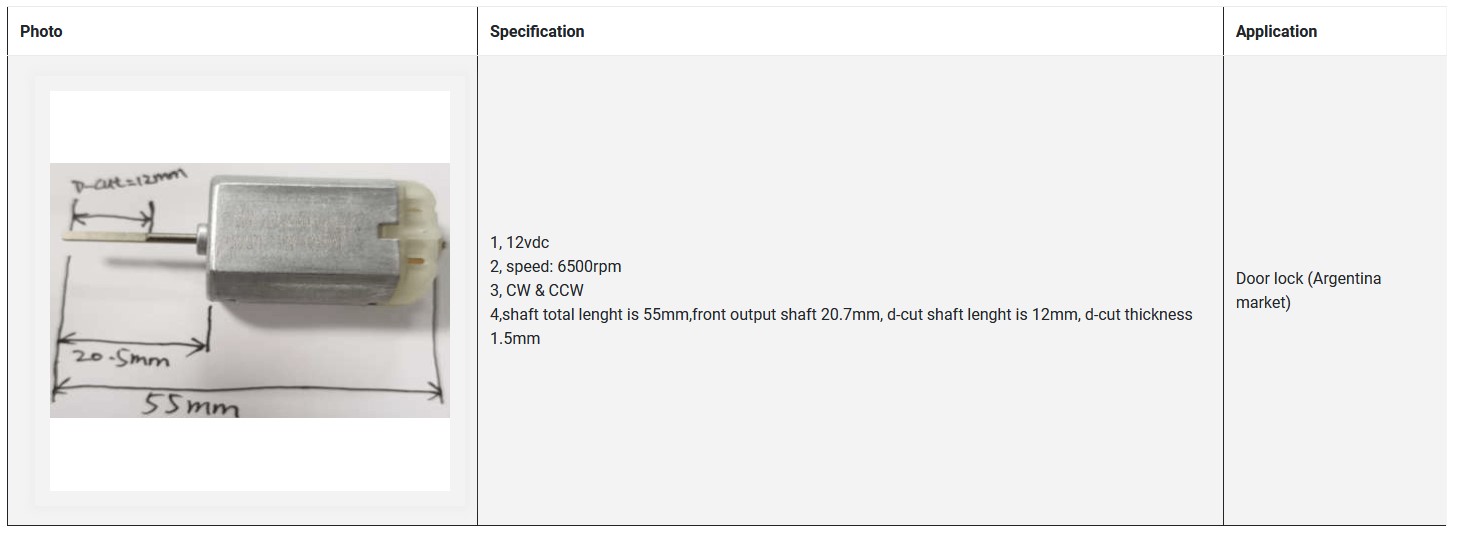This screenshot has width=1457, height=533.
Task: Select the 12vdc specification line
Action: pos(519,242)
